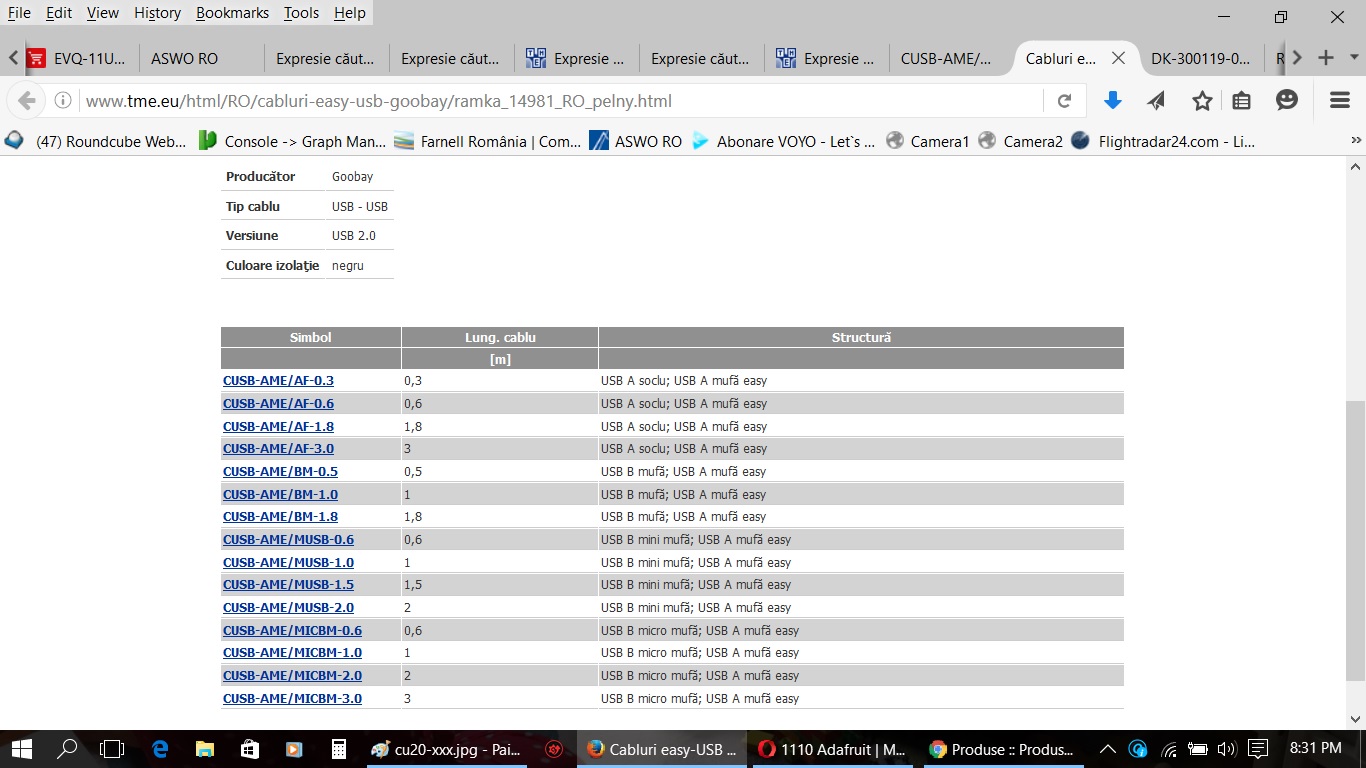Open the Action Center notification icon
Screen dimensions: 1366x768
coord(1259,748)
